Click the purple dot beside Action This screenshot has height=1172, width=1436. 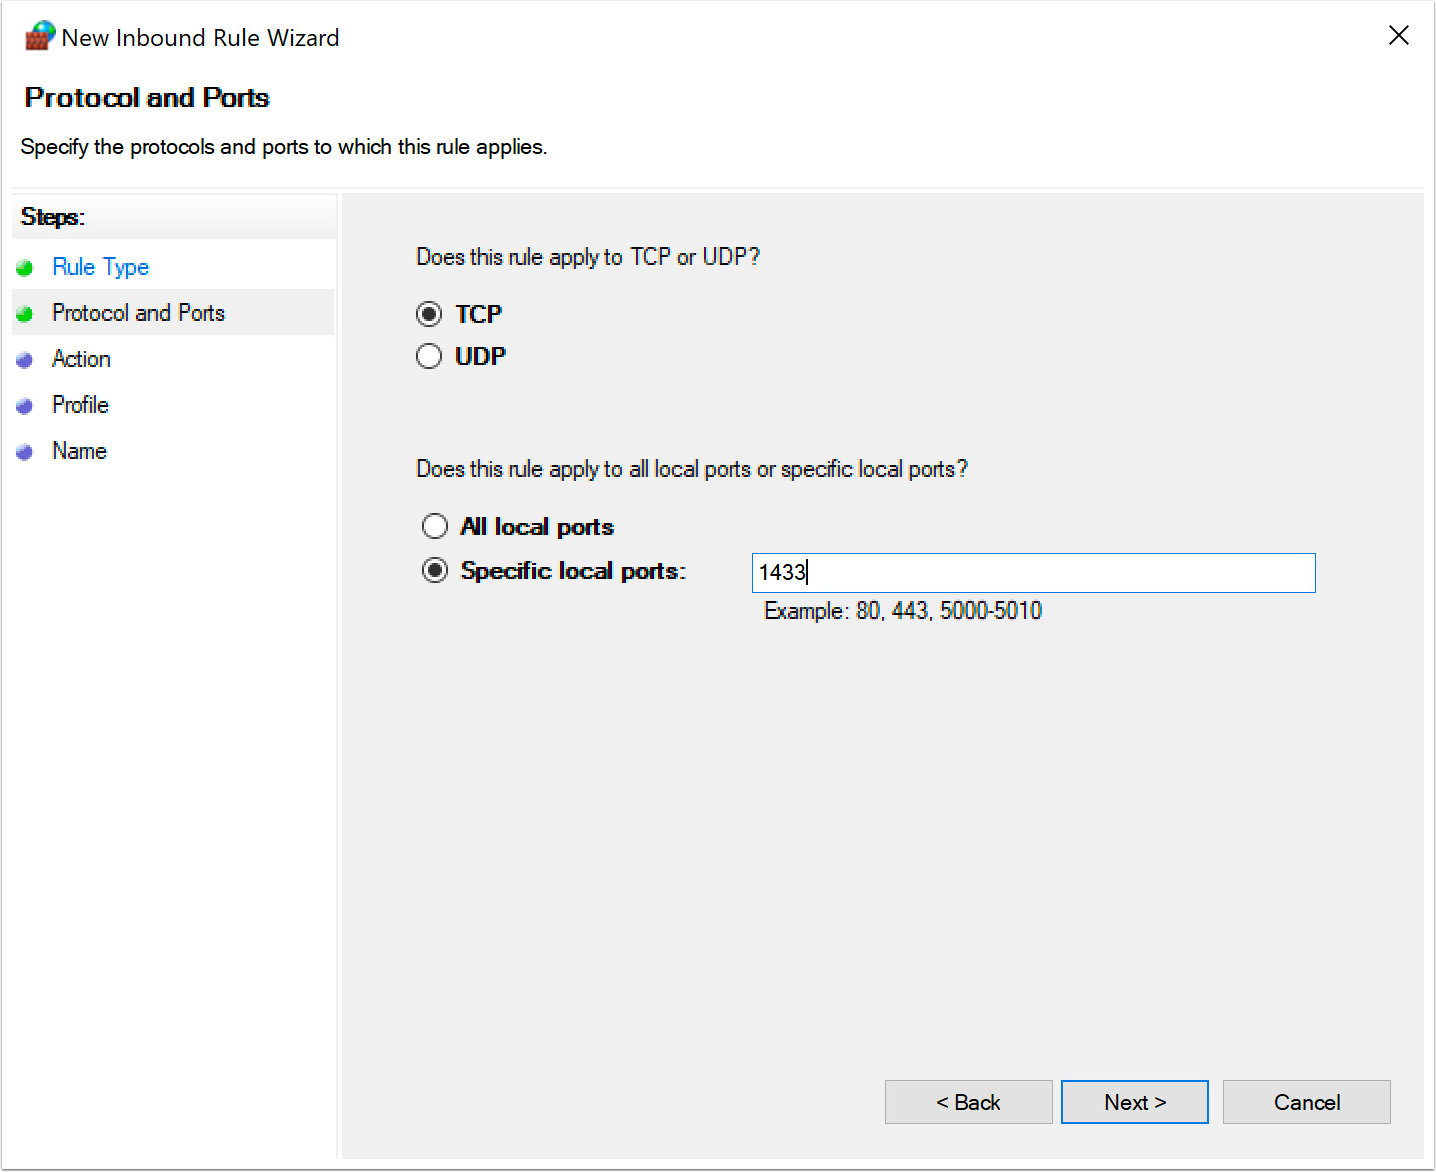[25, 358]
